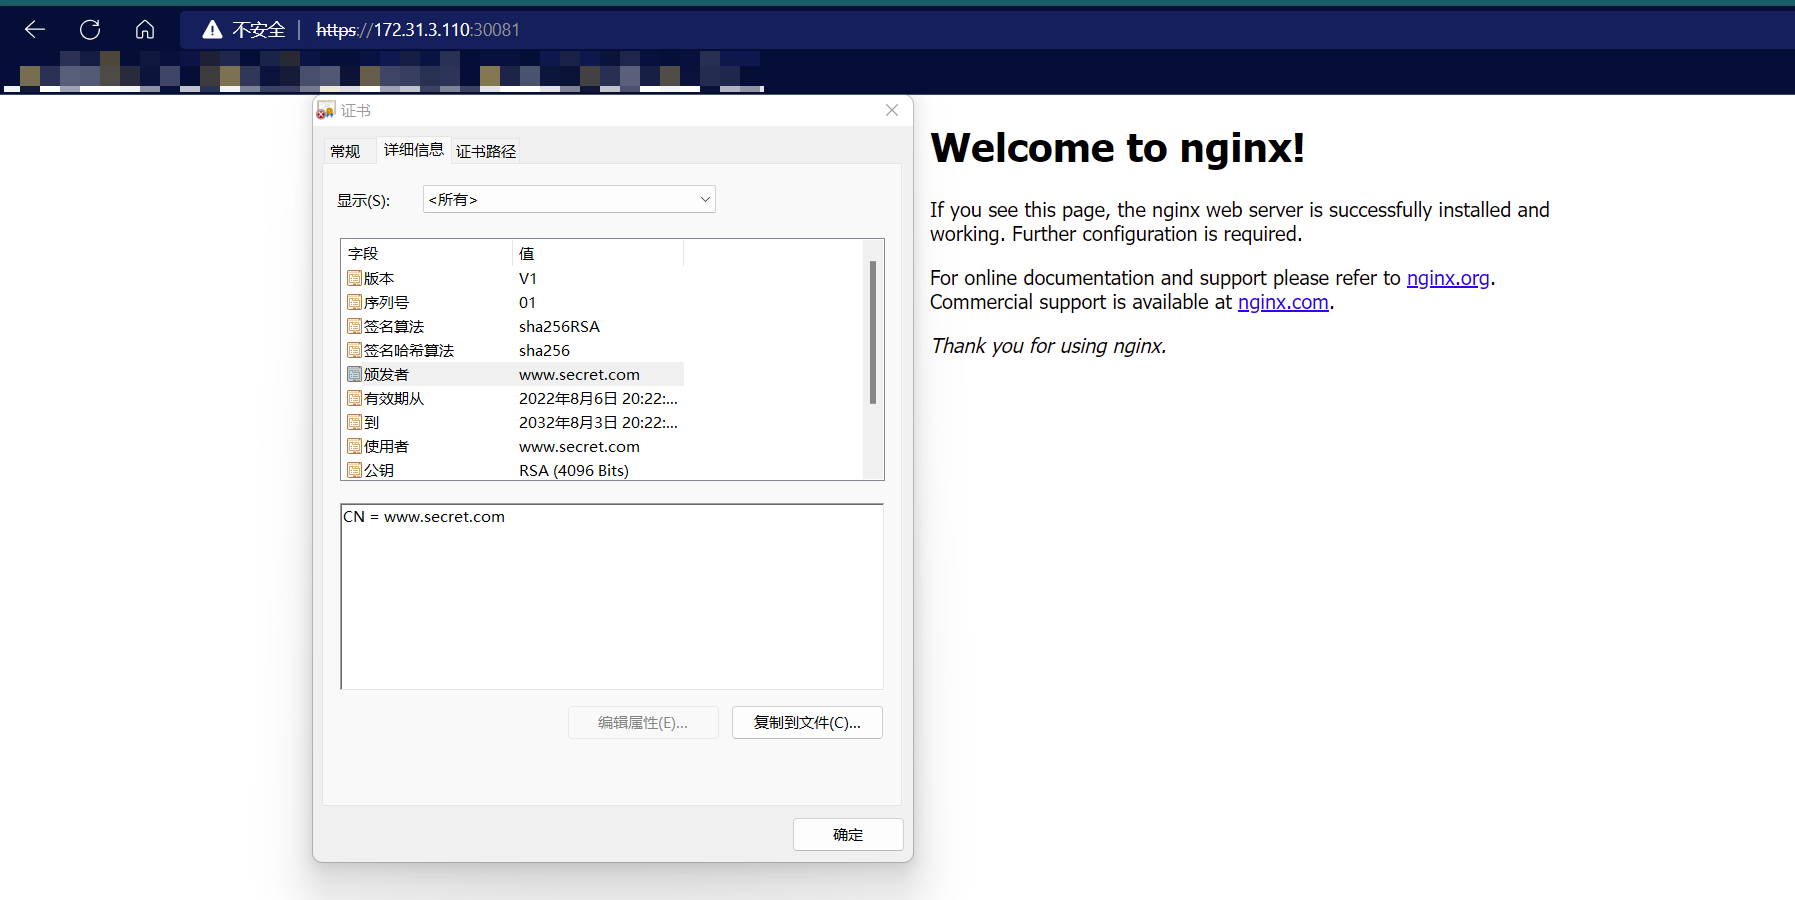The image size is (1795, 900).
Task: Switch to the 常规 tab
Action: 346,151
